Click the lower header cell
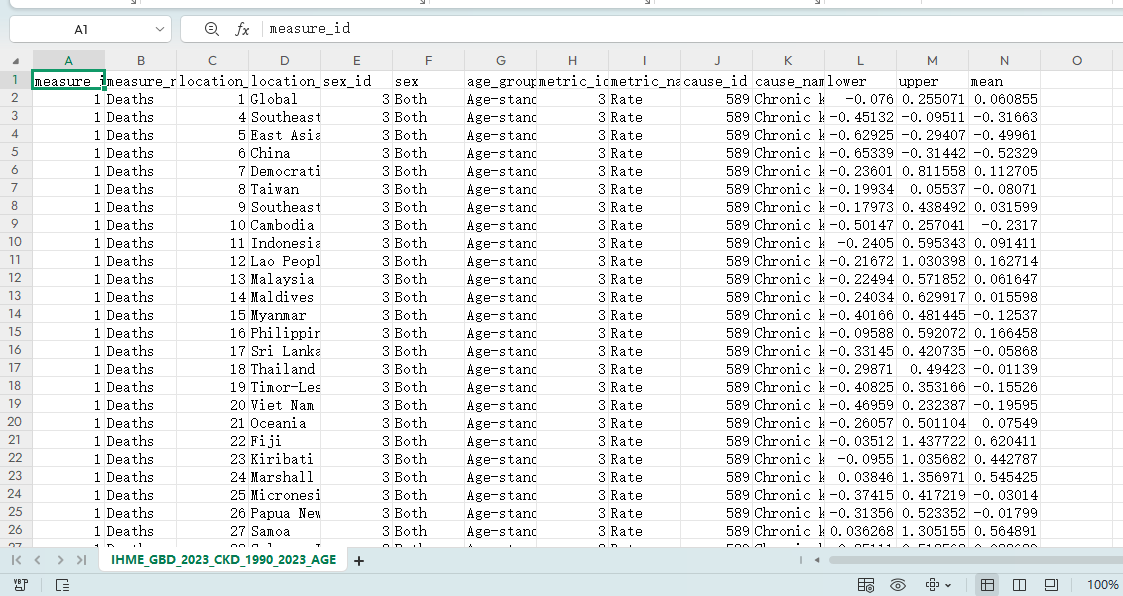This screenshot has width=1123, height=596. coord(860,81)
